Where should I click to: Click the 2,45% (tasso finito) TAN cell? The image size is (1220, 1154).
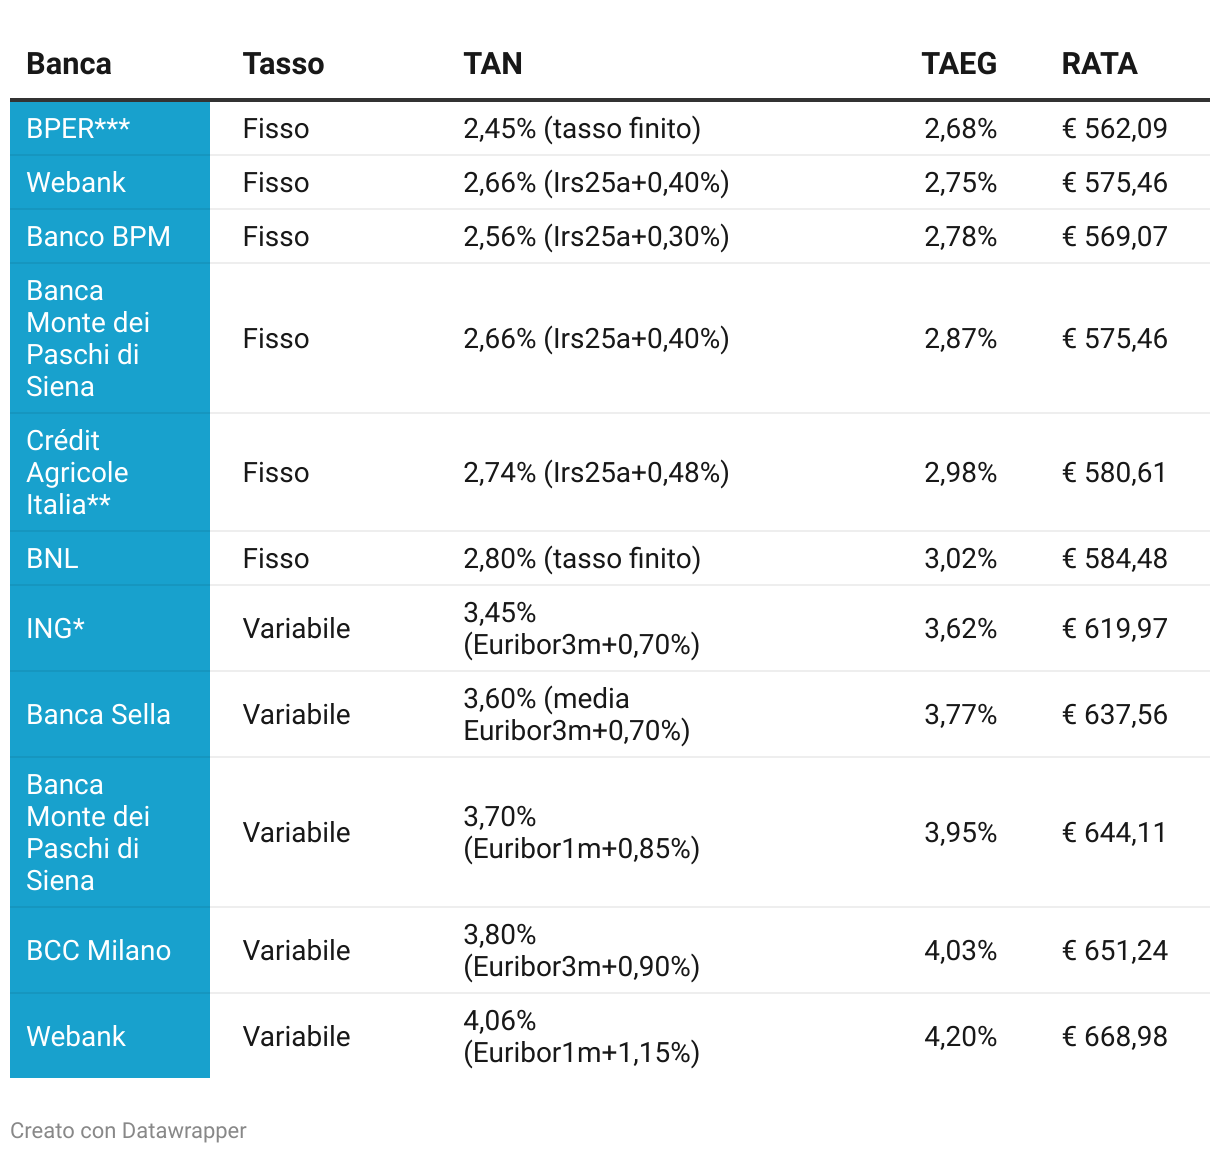point(581,129)
